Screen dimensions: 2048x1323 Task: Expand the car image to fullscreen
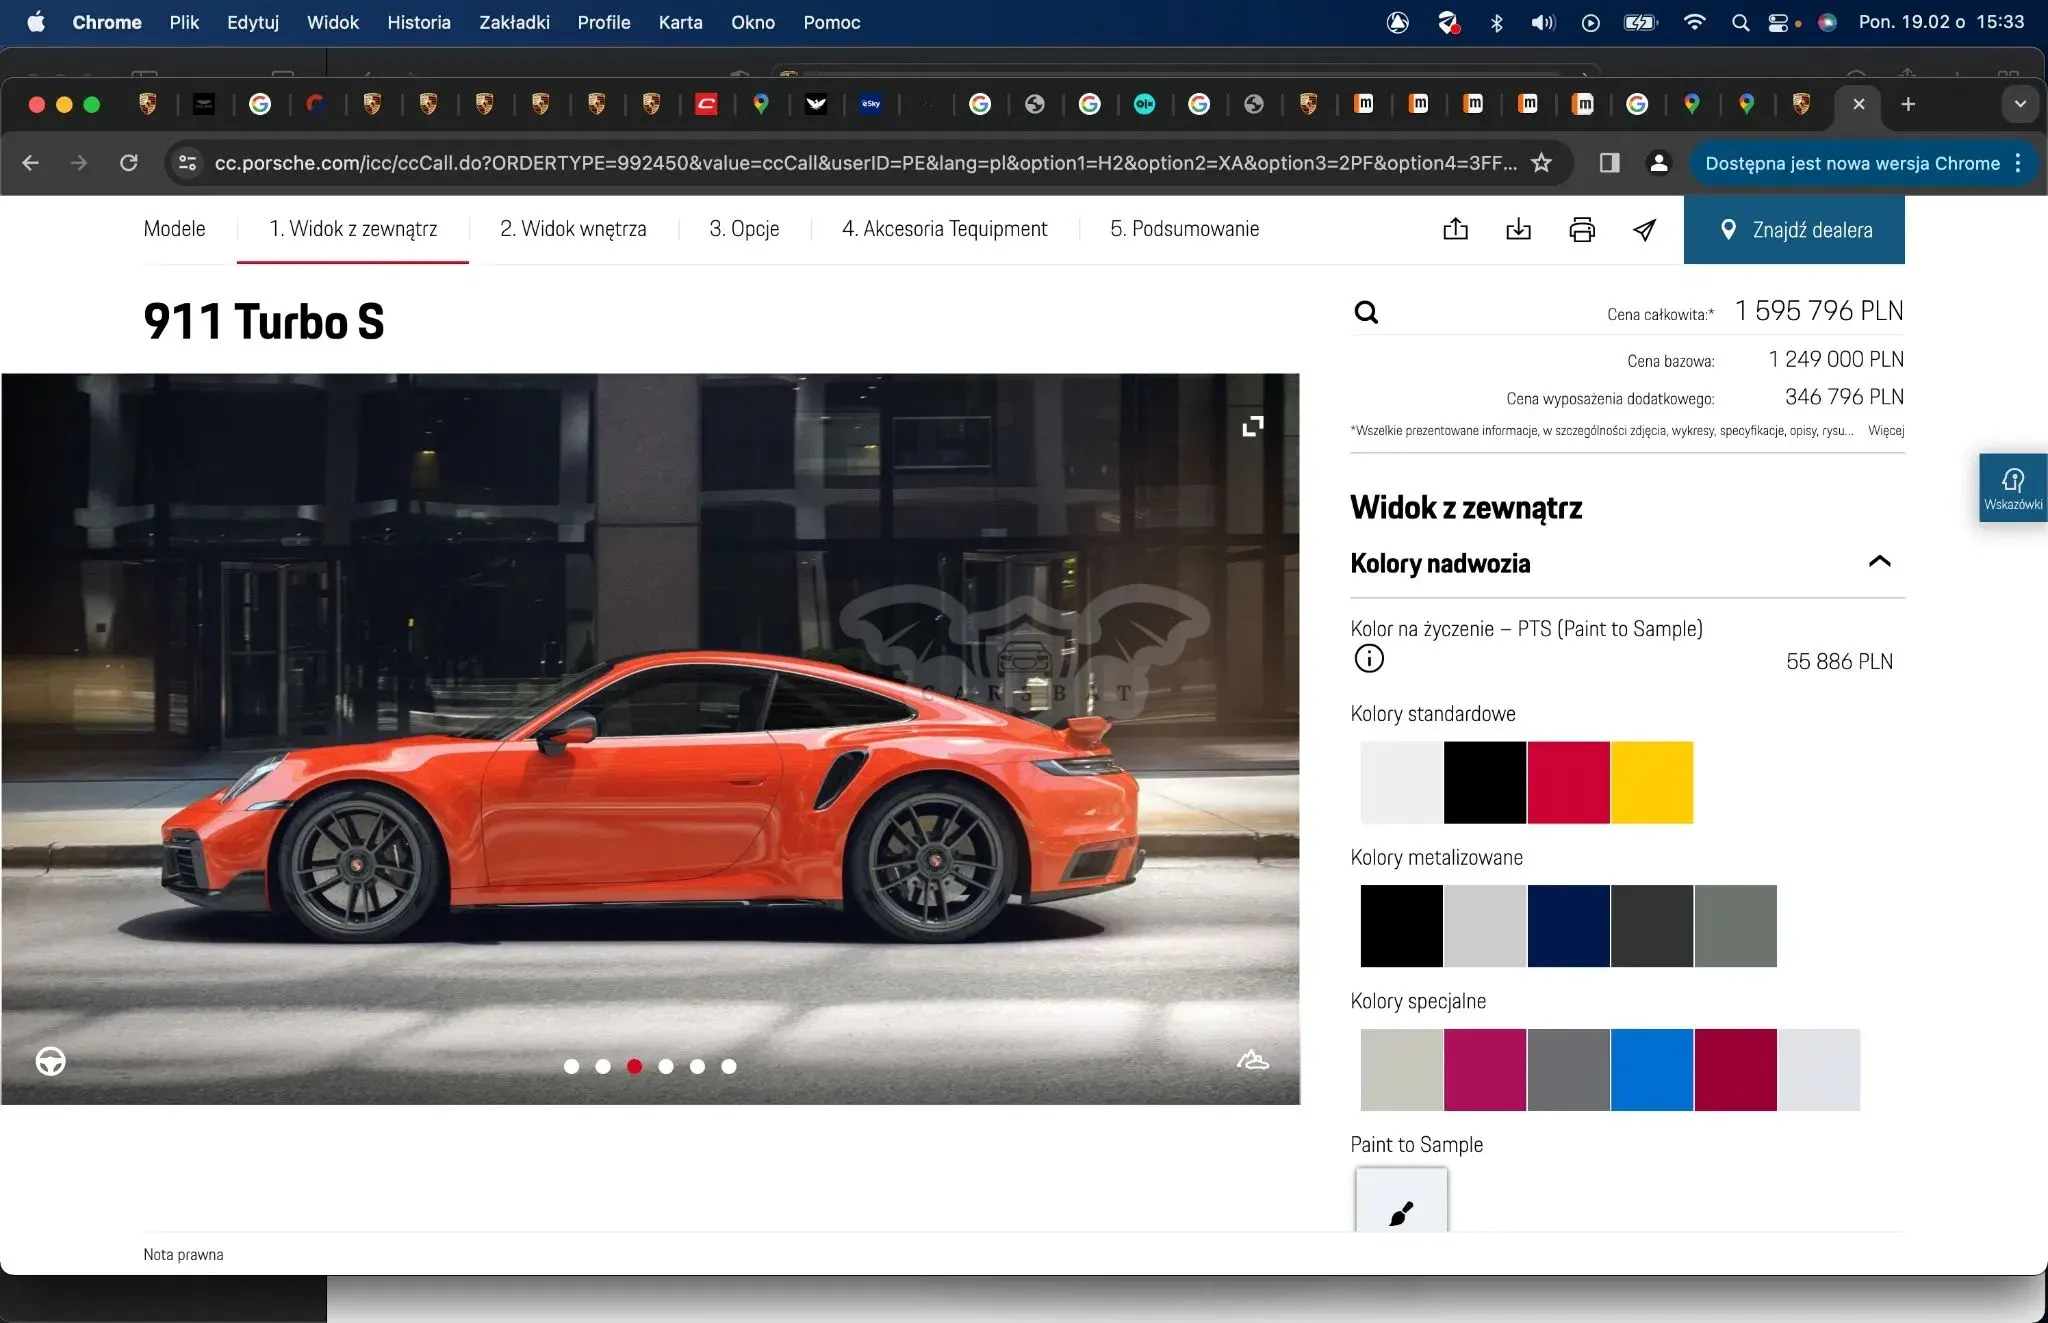click(x=1253, y=426)
